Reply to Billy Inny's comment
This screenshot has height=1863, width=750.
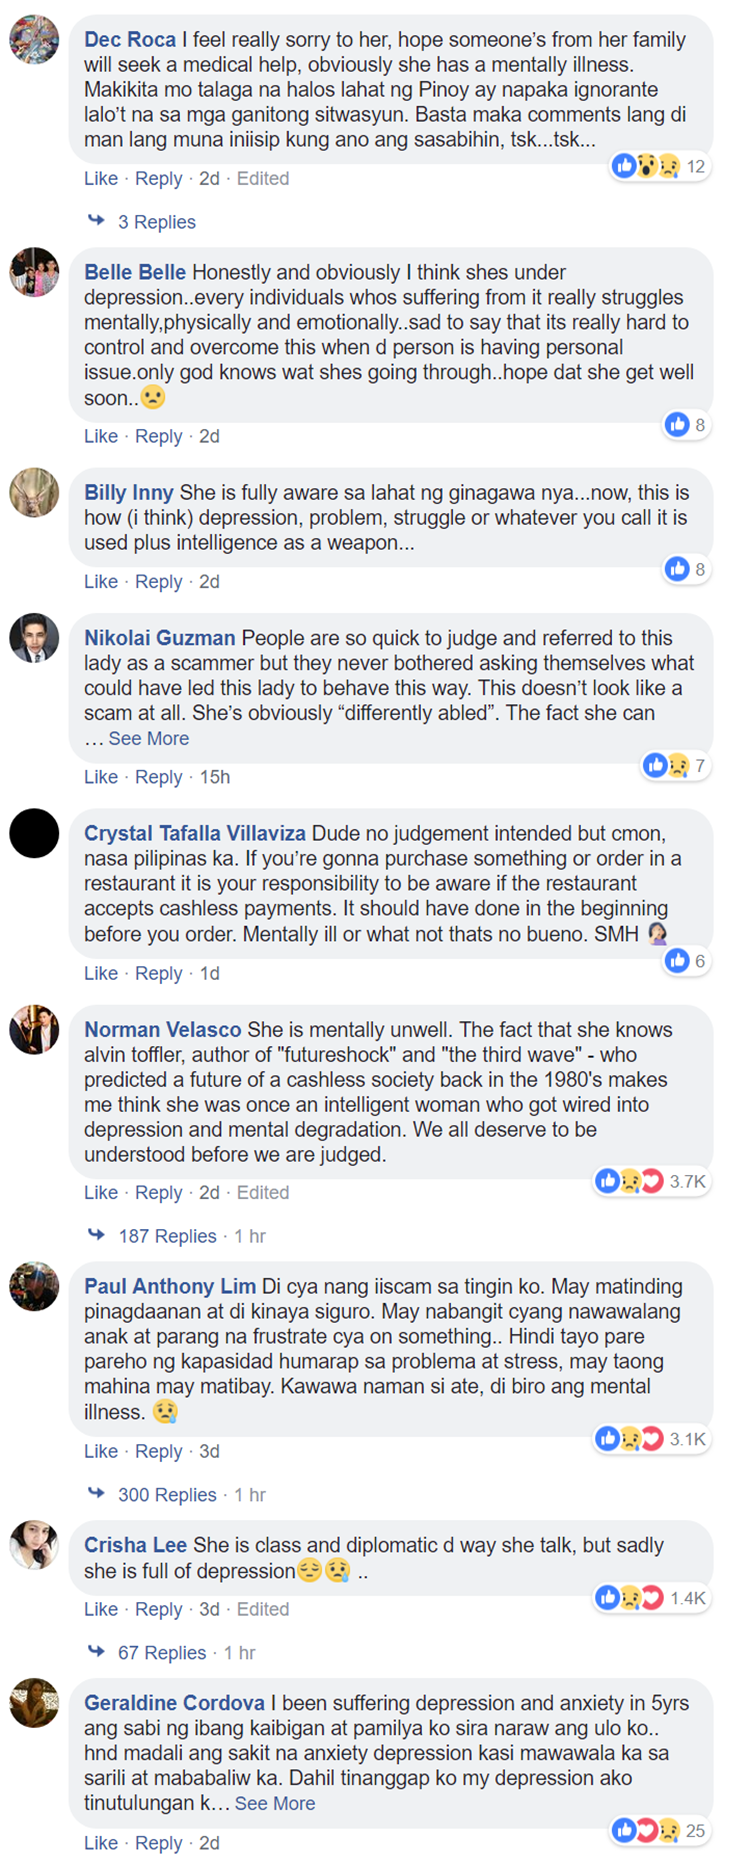tap(158, 582)
